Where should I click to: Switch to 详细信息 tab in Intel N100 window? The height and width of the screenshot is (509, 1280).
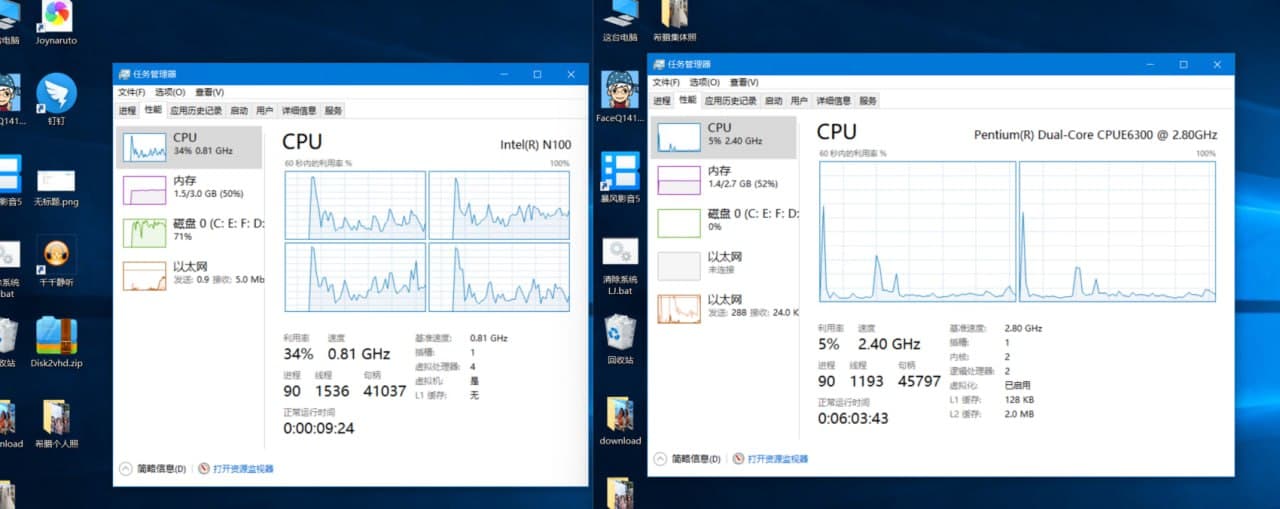tap(299, 110)
